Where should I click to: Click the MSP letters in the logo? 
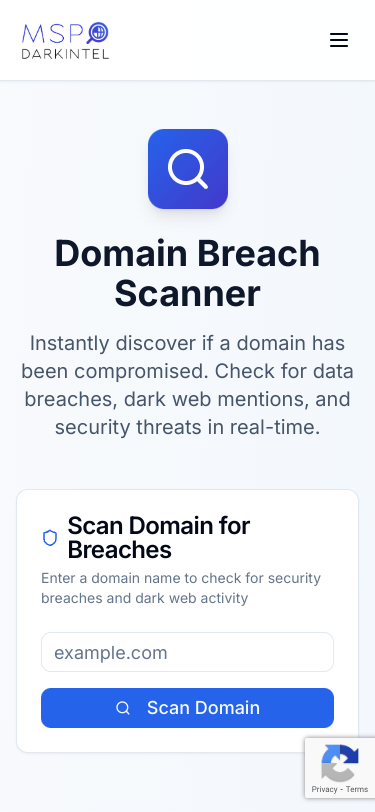(52, 34)
